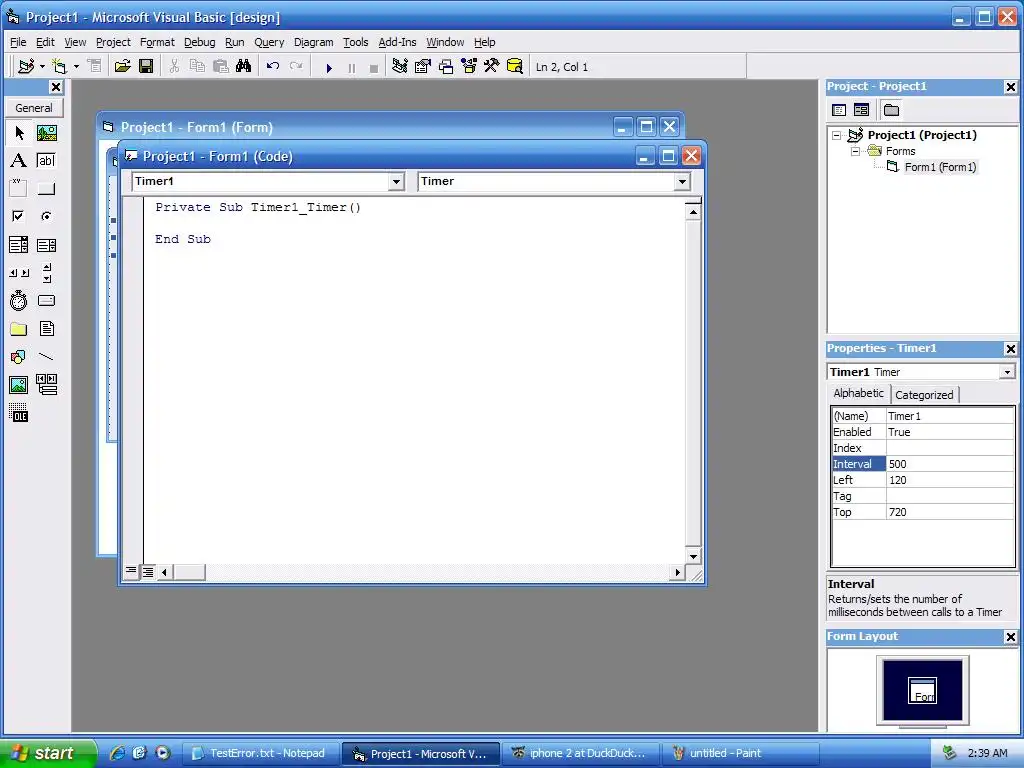Open the Timer1 object dropdown in code window
The image size is (1024, 768).
coord(396,182)
